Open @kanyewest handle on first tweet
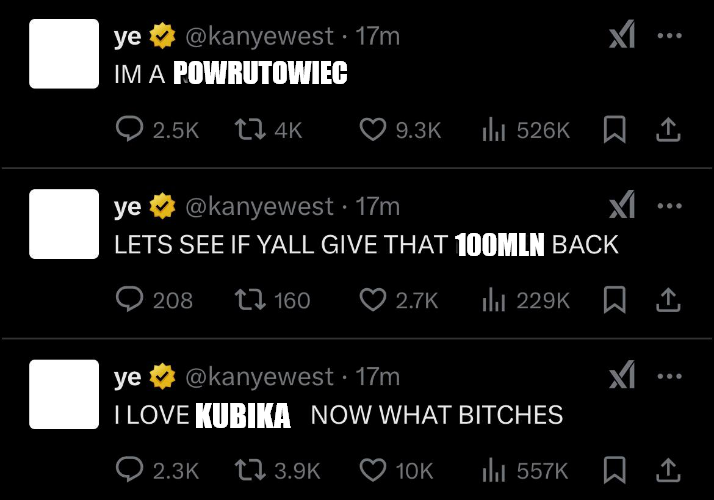714x500 pixels. (259, 36)
